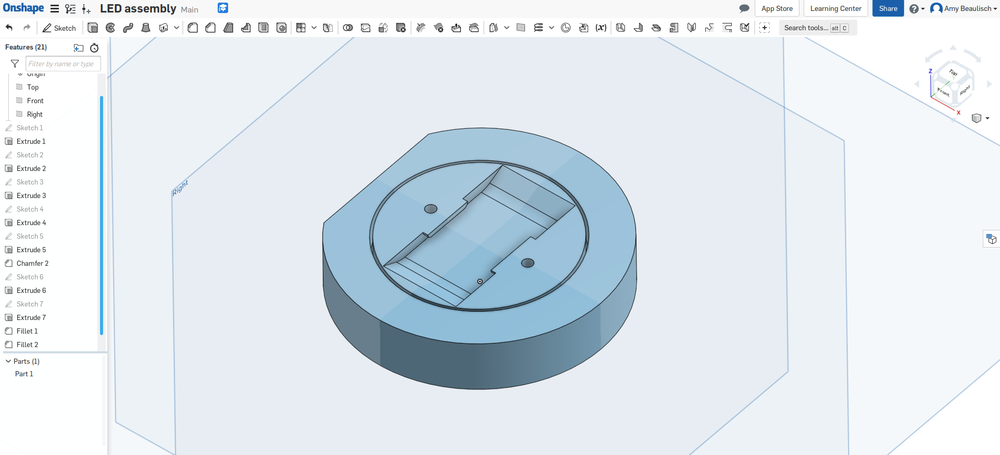
Task: Select Extrude 6 in the feature list
Action: [31, 290]
